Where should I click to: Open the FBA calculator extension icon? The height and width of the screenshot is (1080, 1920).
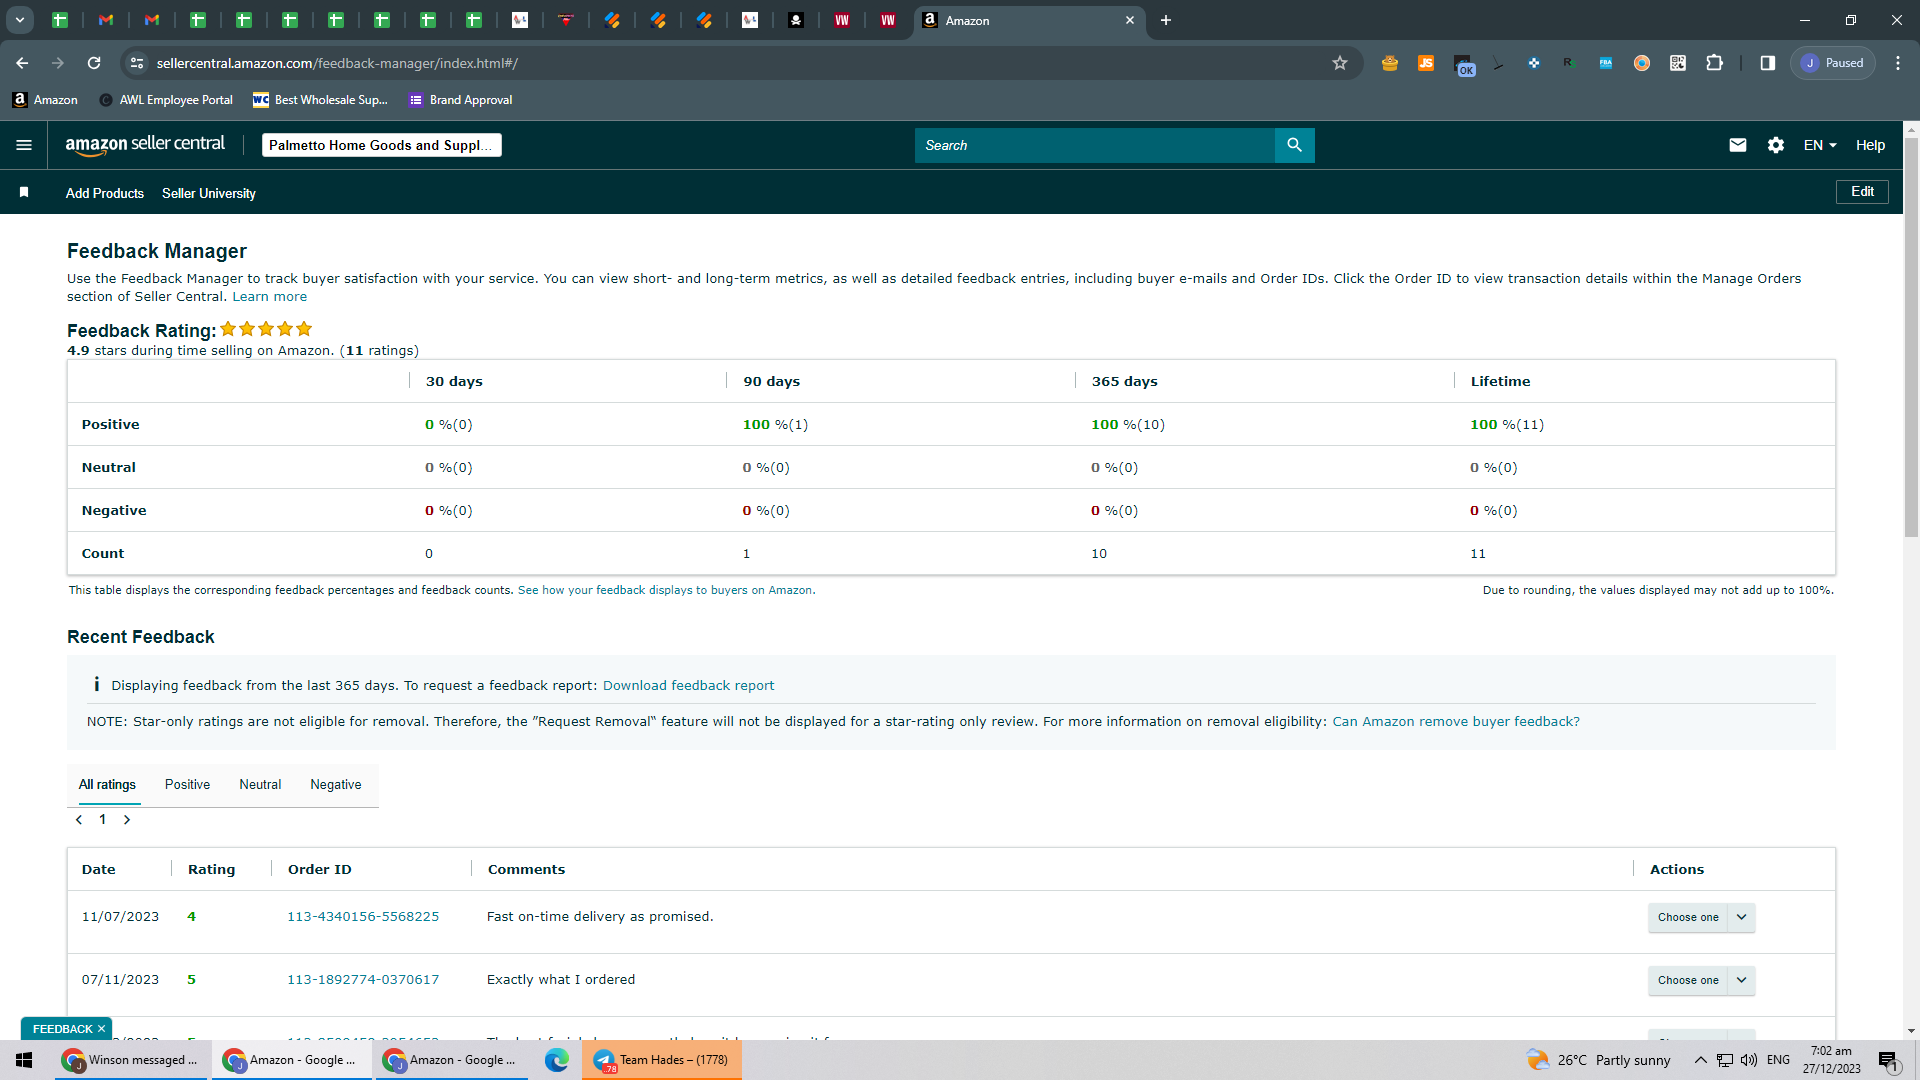1606,63
